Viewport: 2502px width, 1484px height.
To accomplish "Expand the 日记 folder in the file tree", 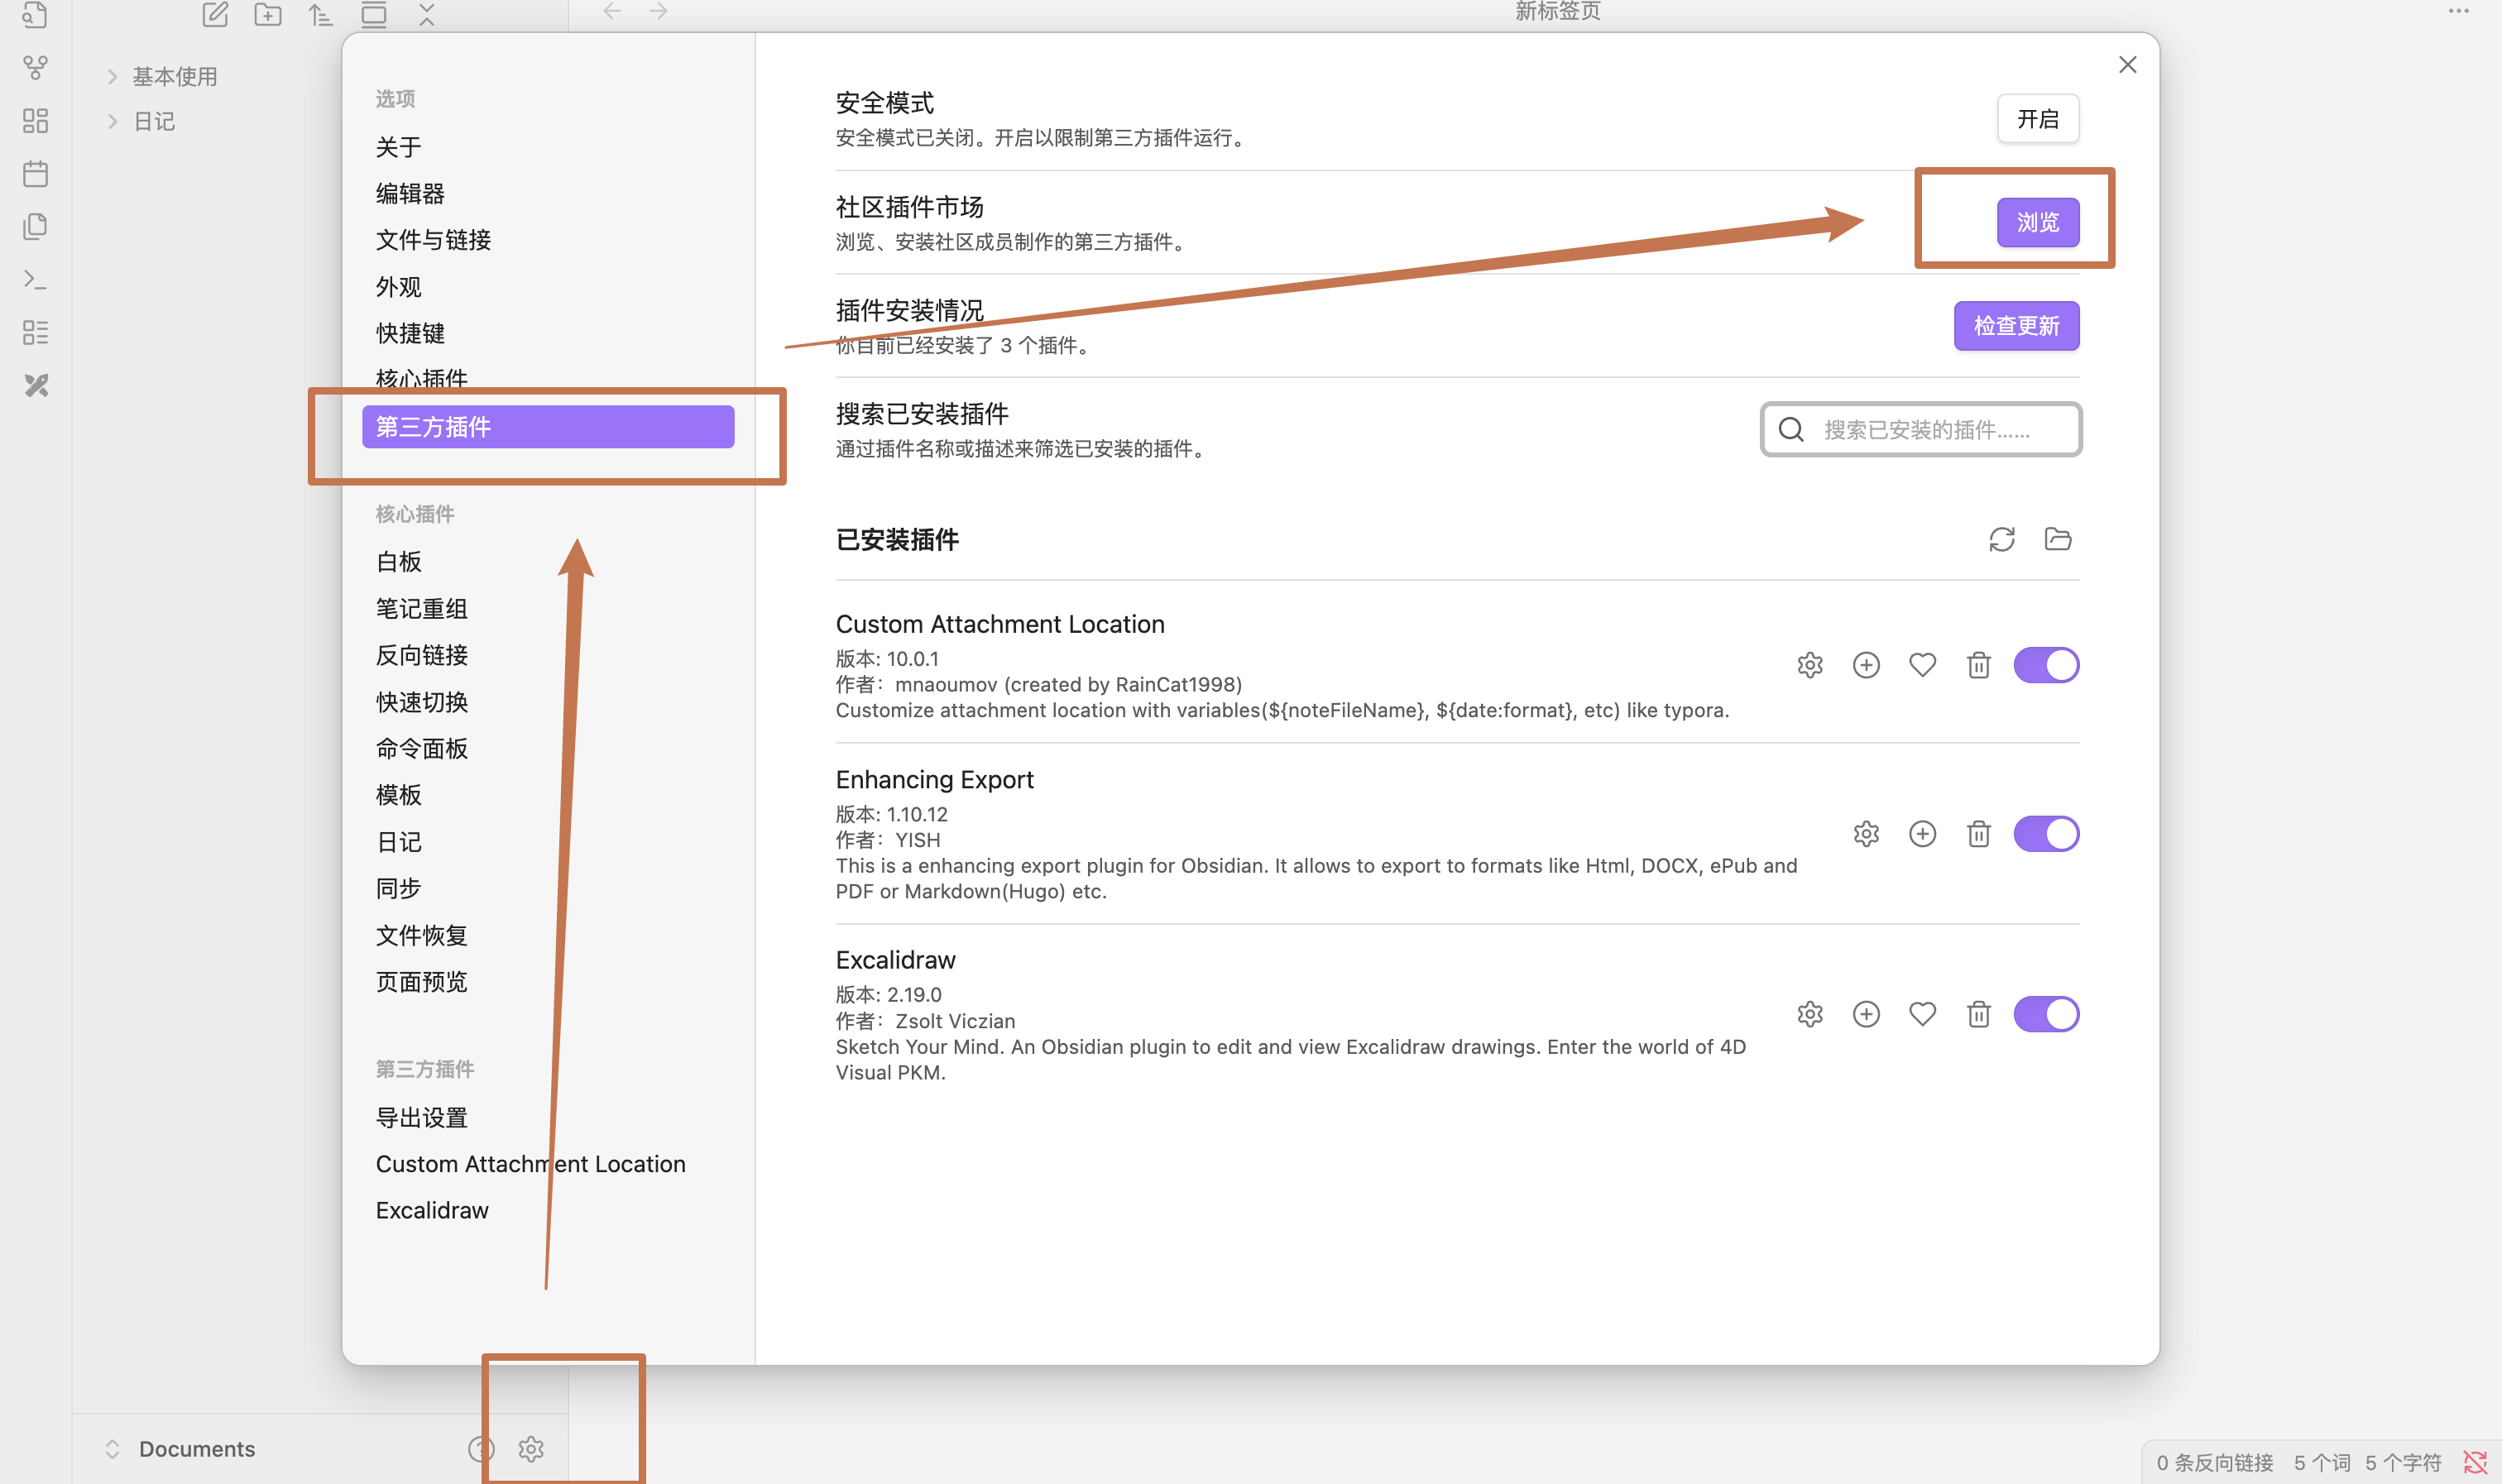I will (x=153, y=121).
